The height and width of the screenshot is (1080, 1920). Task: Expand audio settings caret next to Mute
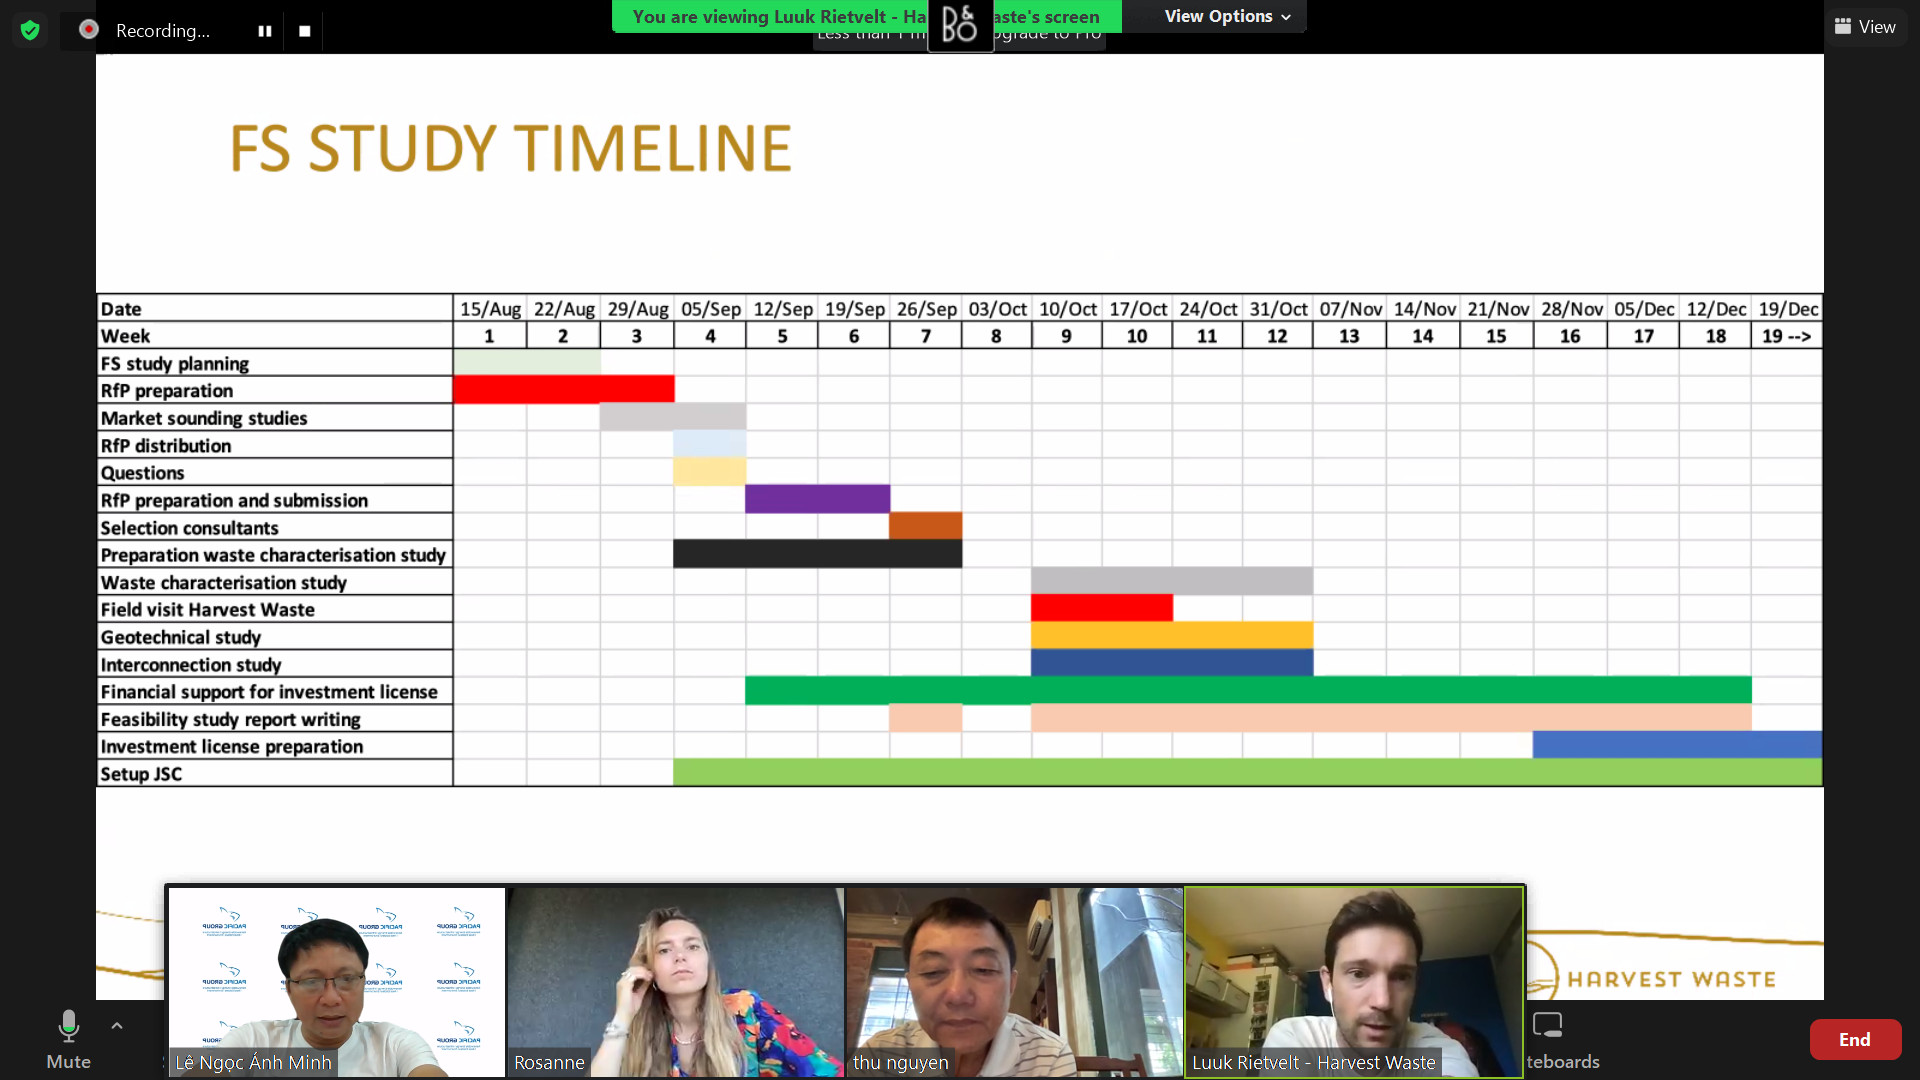click(x=117, y=1026)
